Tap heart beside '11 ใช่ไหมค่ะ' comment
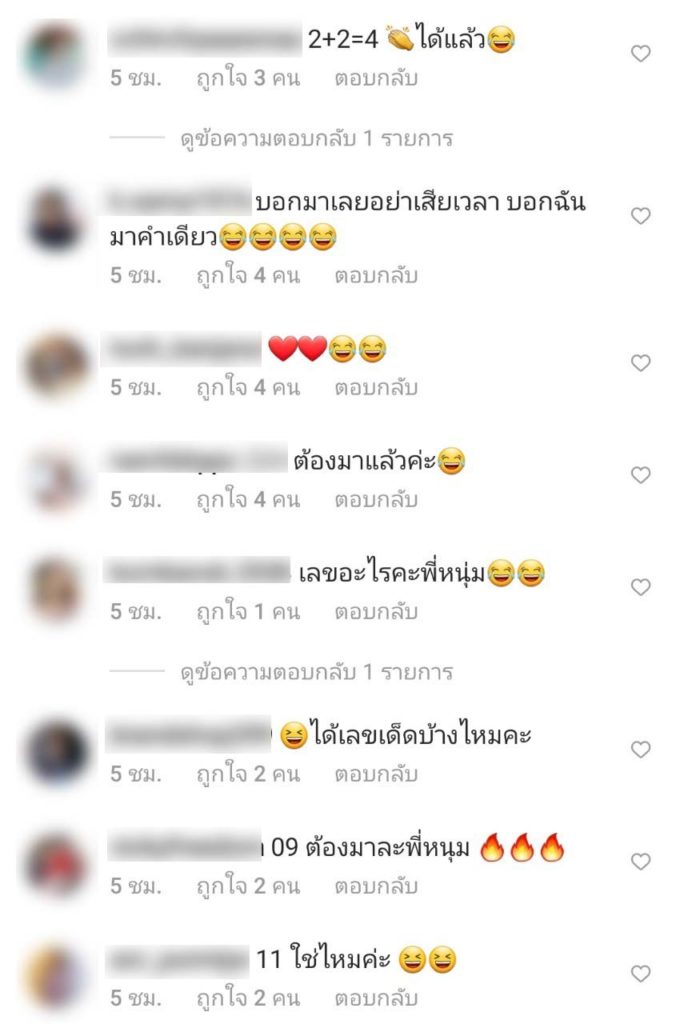Viewport: 688px width, 1024px height. 640,974
